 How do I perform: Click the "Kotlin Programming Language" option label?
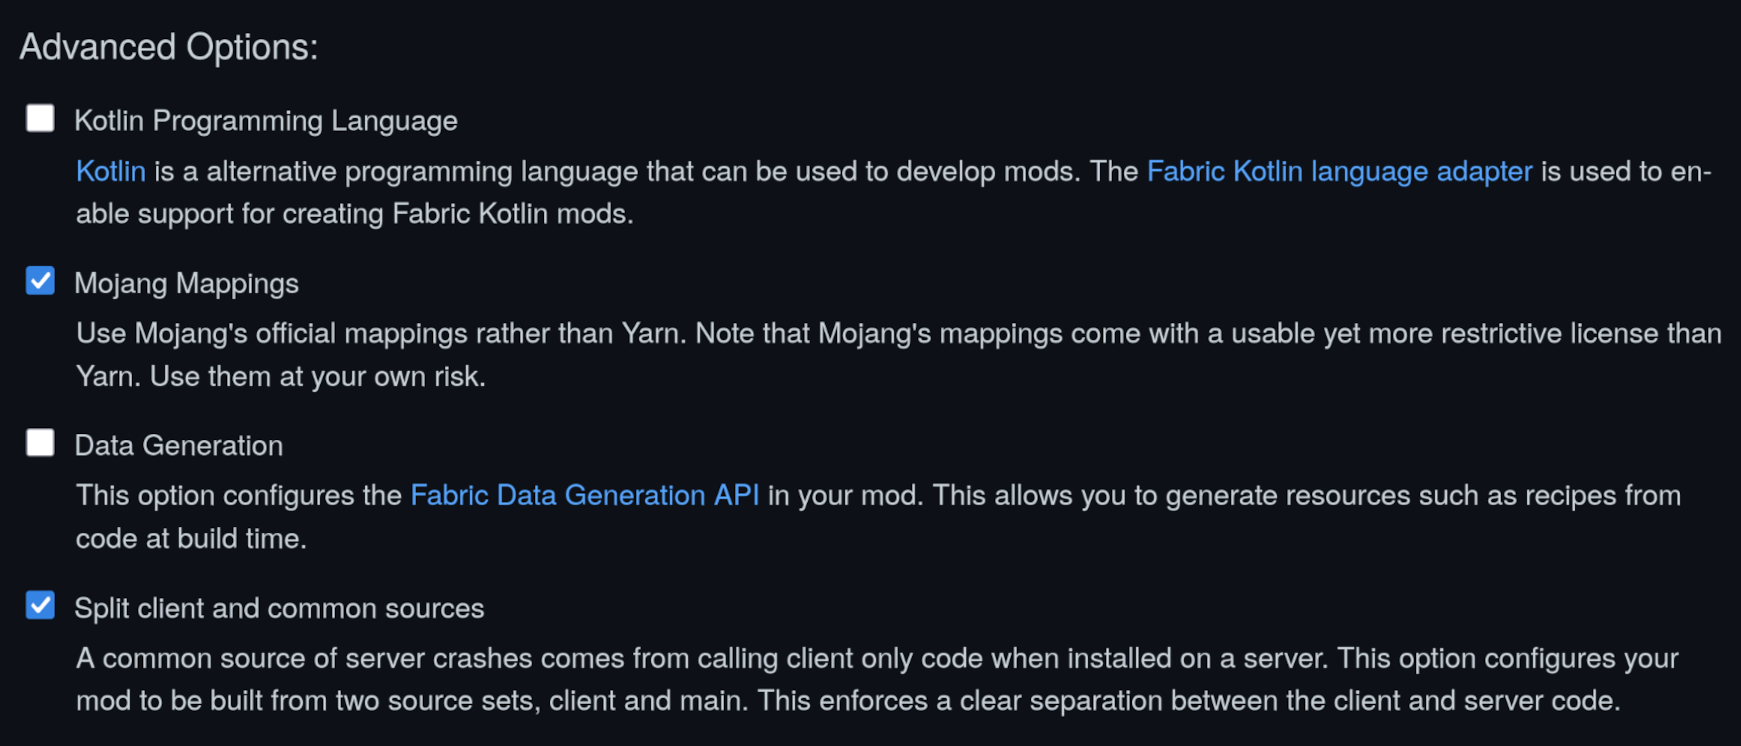tap(265, 121)
